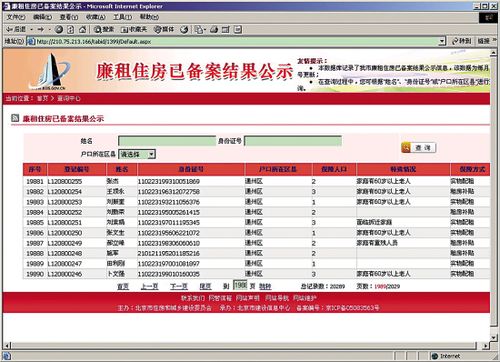
Task: Click the 特殊情况 column header
Action: coord(403,169)
